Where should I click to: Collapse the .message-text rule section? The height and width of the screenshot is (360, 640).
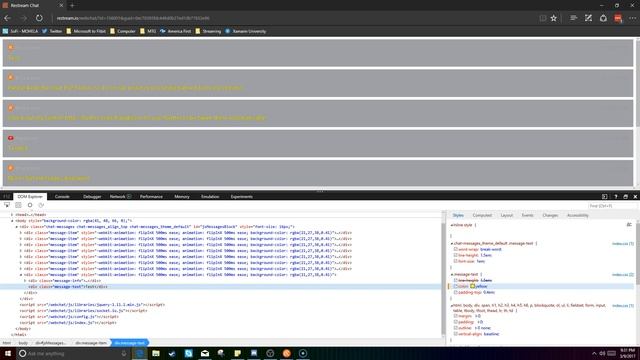pyautogui.click(x=451, y=274)
